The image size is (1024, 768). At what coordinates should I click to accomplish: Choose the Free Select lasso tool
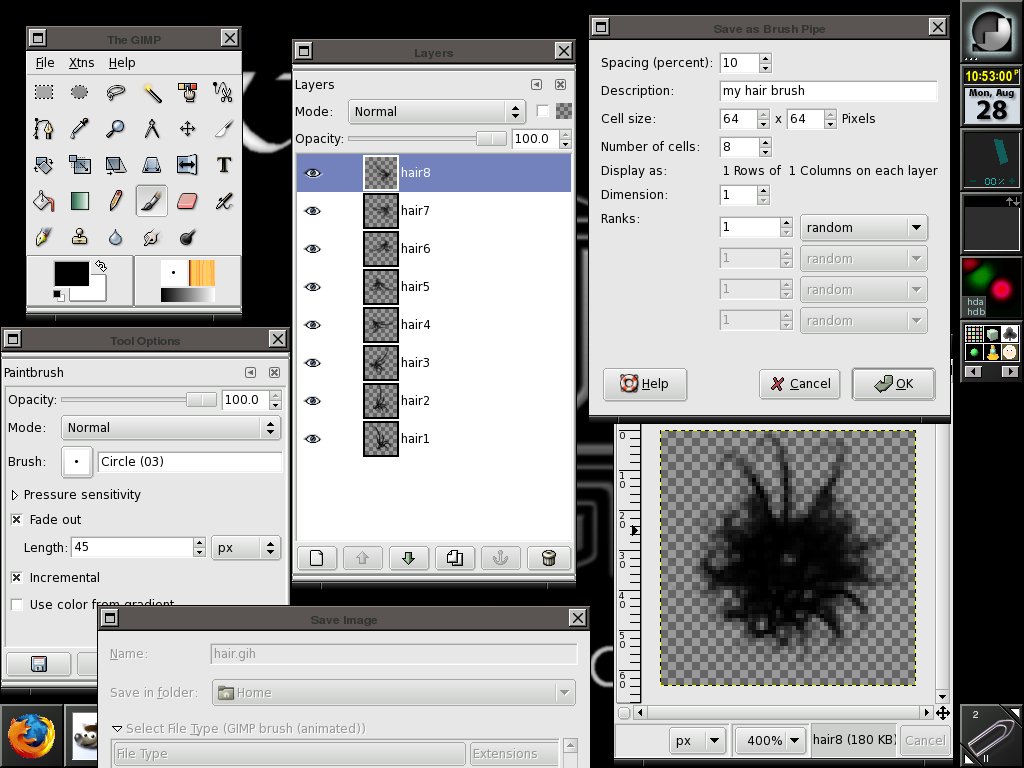[x=116, y=92]
